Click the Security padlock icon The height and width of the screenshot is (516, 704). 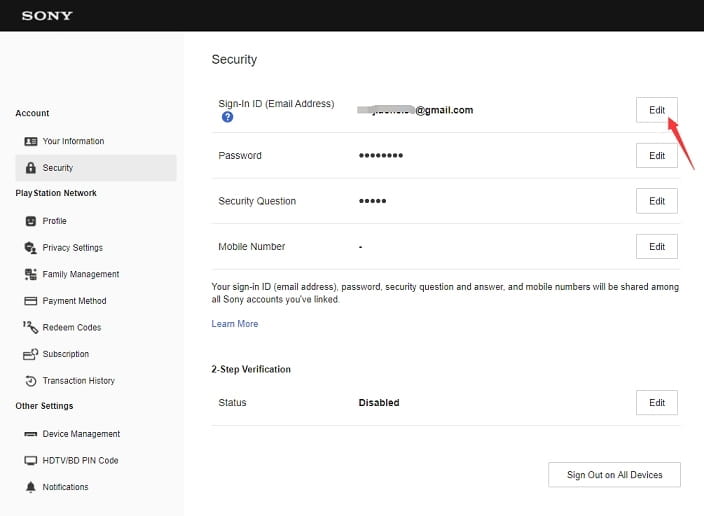[x=30, y=168]
